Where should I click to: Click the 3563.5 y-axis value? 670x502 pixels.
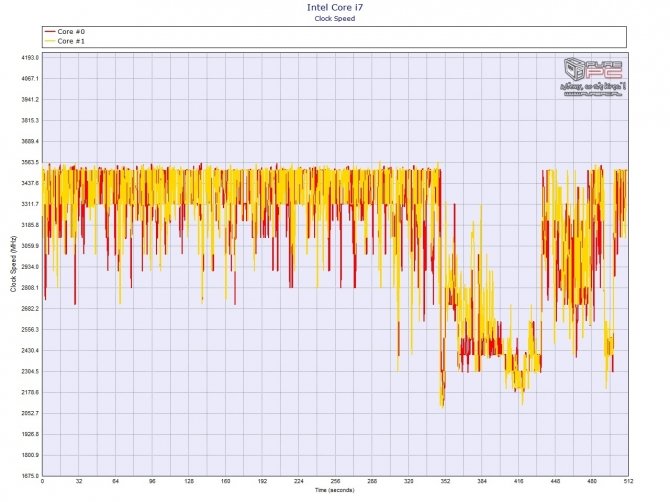[x=30, y=162]
